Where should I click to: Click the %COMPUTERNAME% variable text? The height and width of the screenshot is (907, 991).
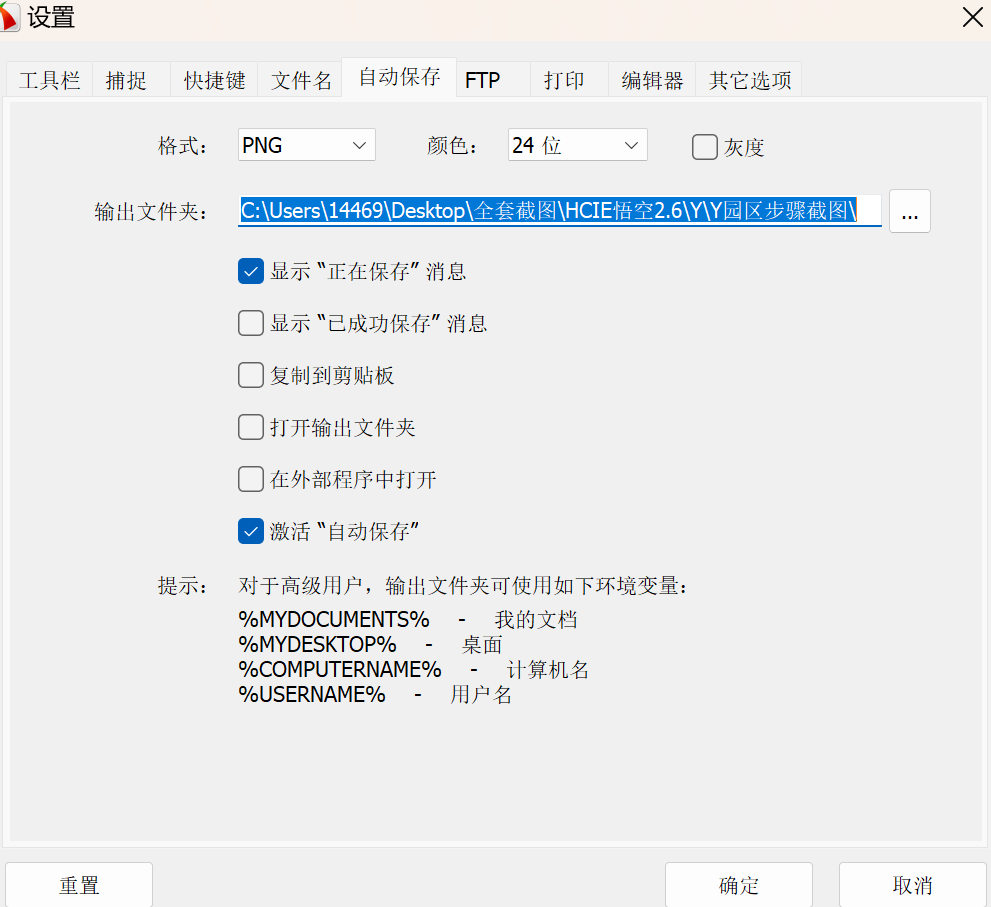[x=340, y=669]
